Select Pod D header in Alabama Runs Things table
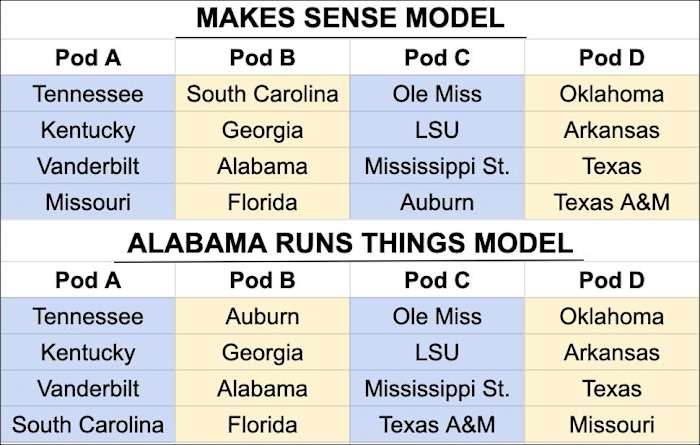This screenshot has height=445, width=700. click(612, 280)
